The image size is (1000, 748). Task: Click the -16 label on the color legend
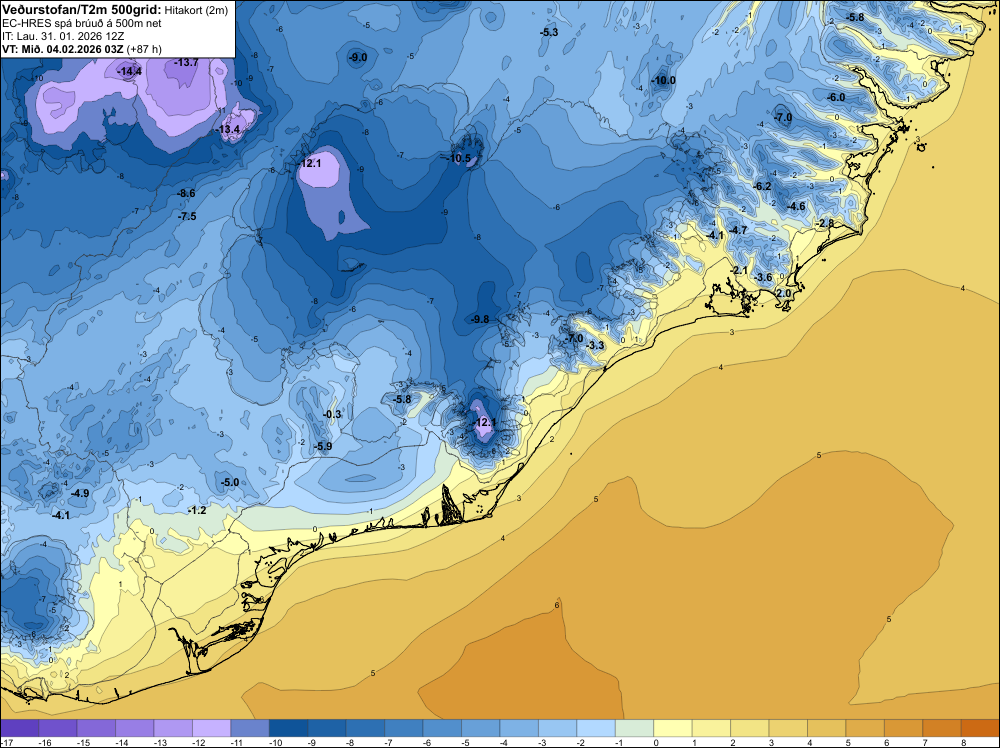(x=45, y=742)
